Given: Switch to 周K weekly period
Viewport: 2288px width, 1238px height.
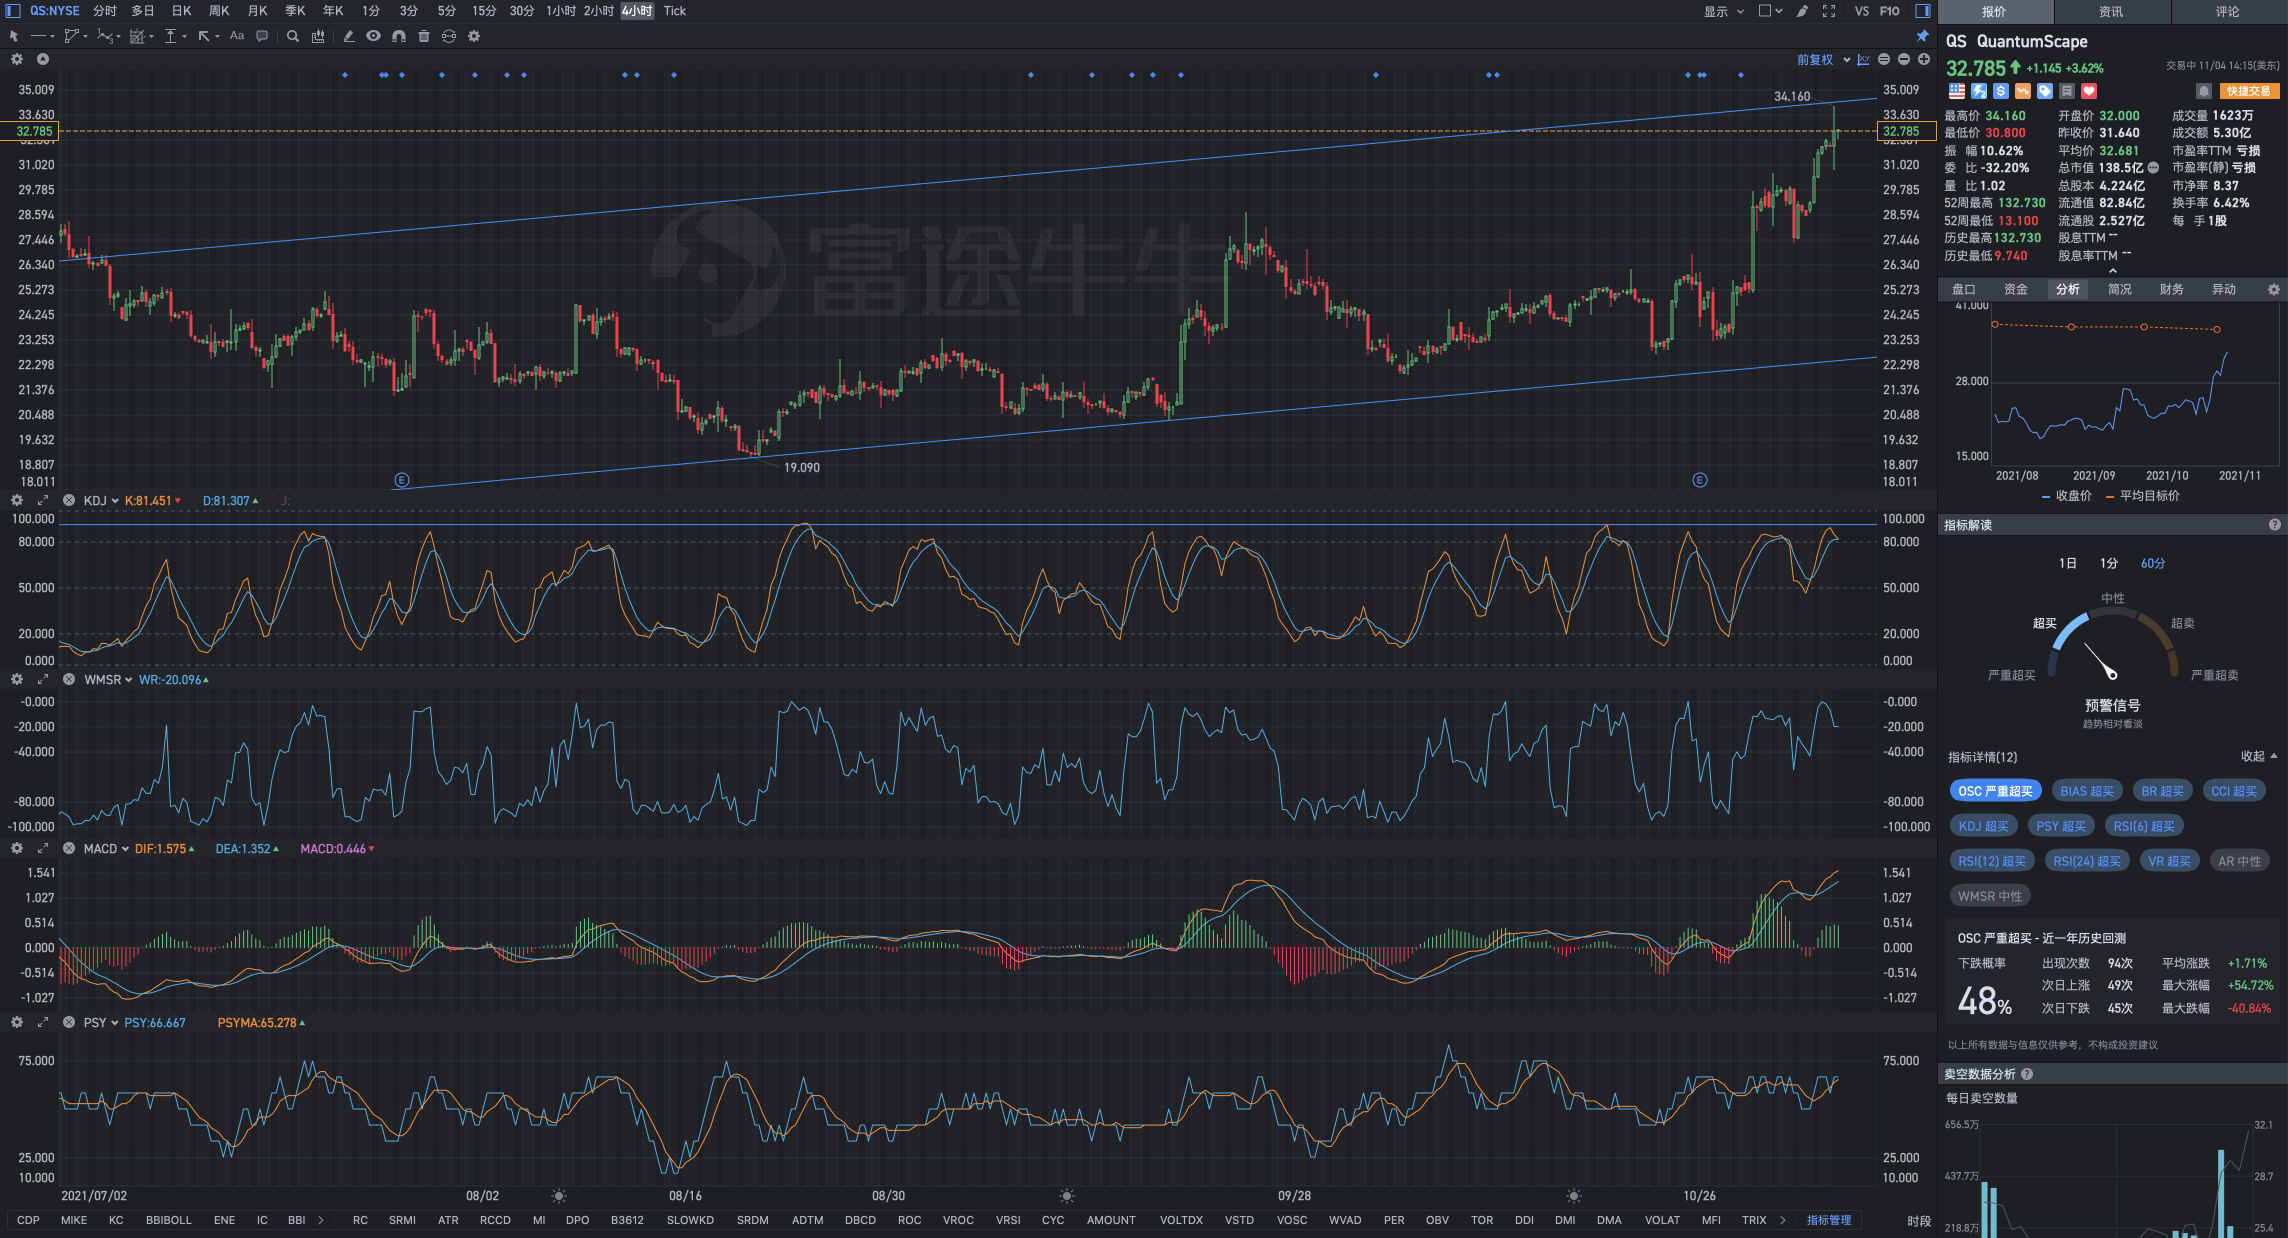Looking at the screenshot, I should (219, 11).
